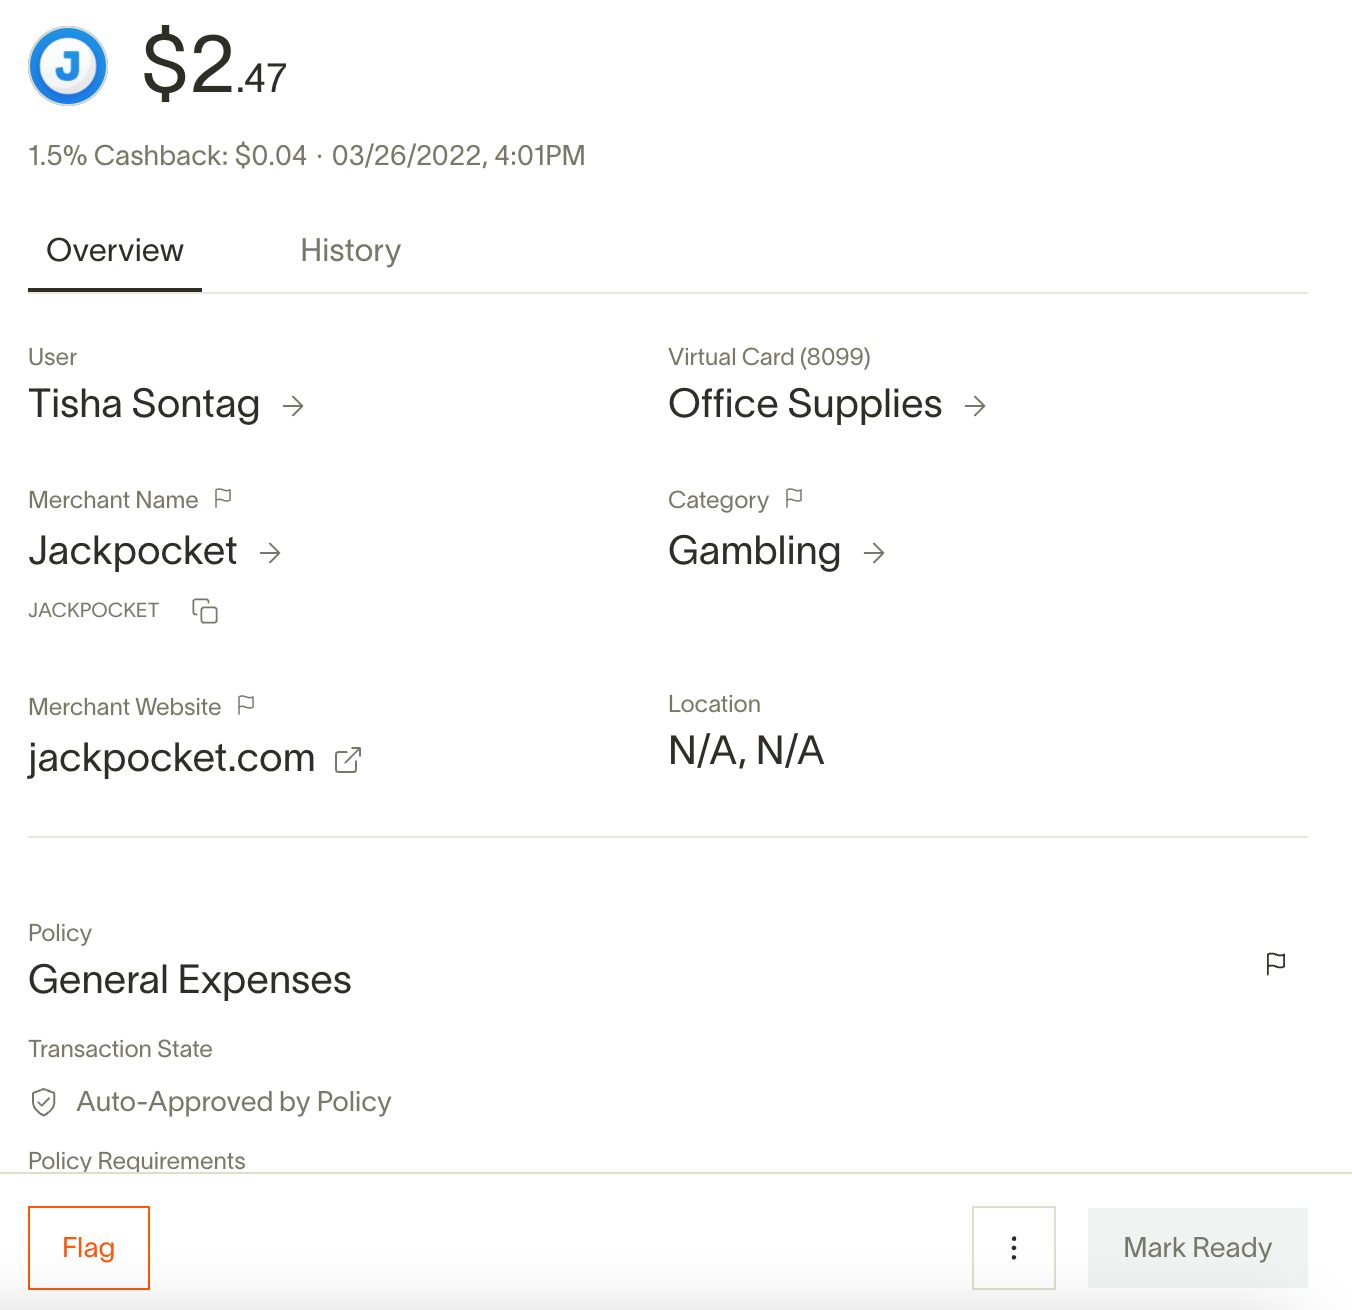
Task: Open the Jackpocket merchant name link
Action: pyautogui.click(x=133, y=551)
